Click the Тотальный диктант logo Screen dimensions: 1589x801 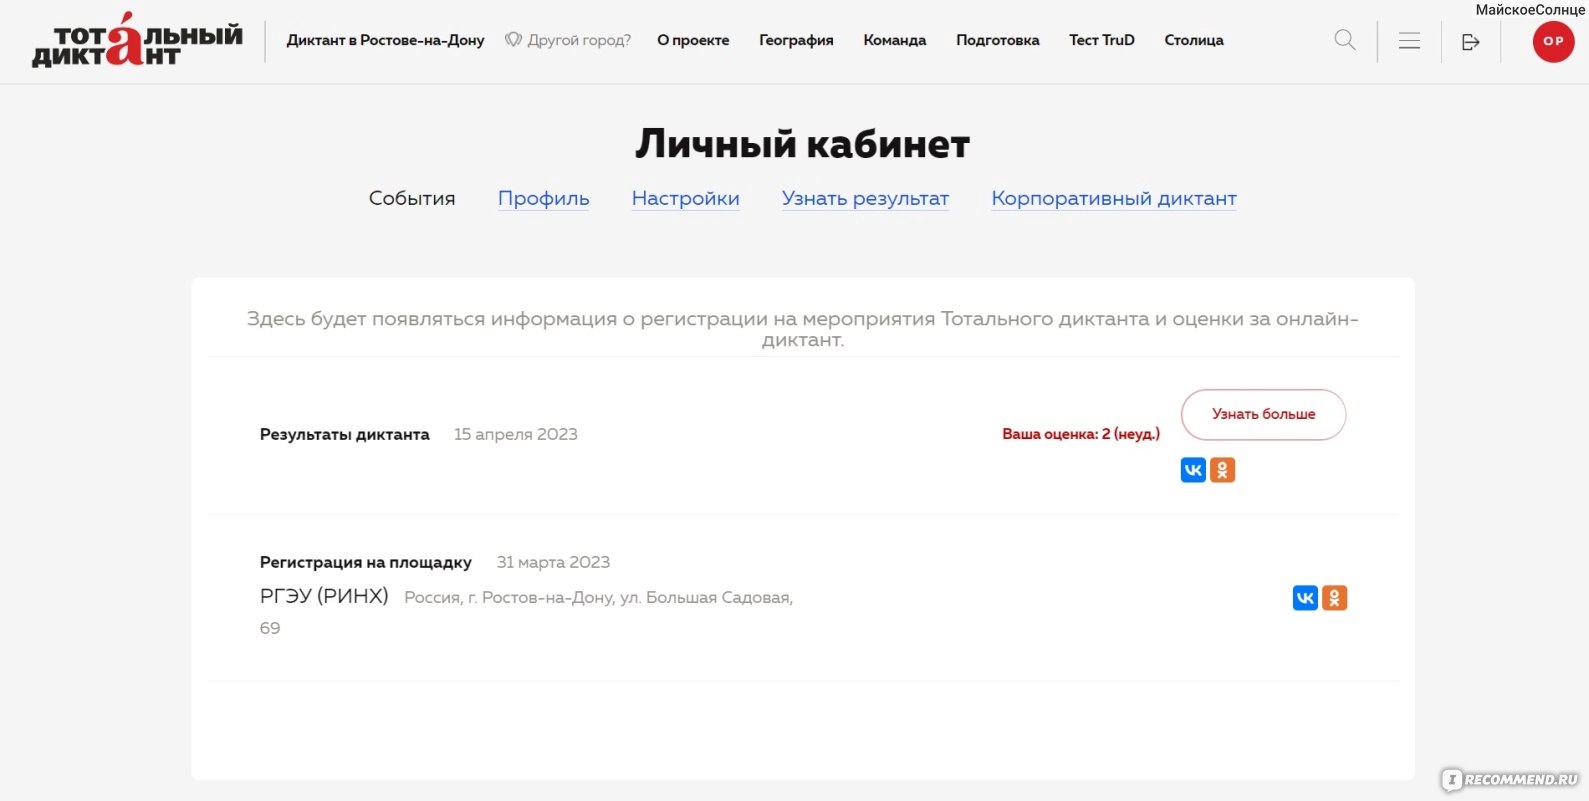(137, 40)
